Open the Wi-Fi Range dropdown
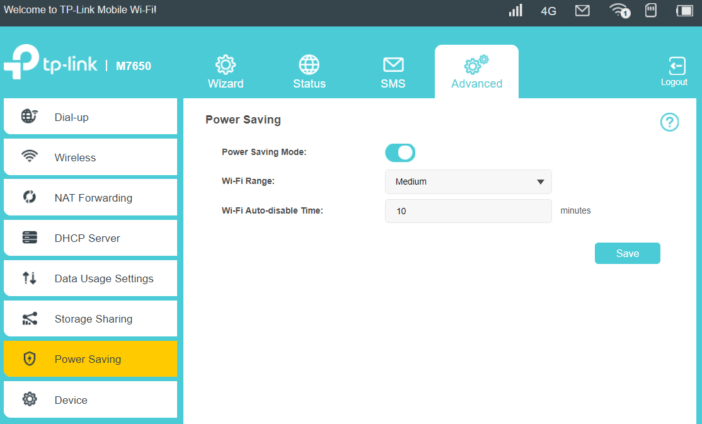 468,181
